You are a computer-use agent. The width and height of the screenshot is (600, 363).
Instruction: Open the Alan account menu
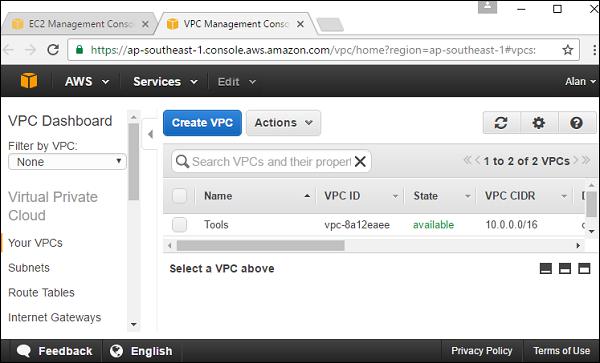580,81
